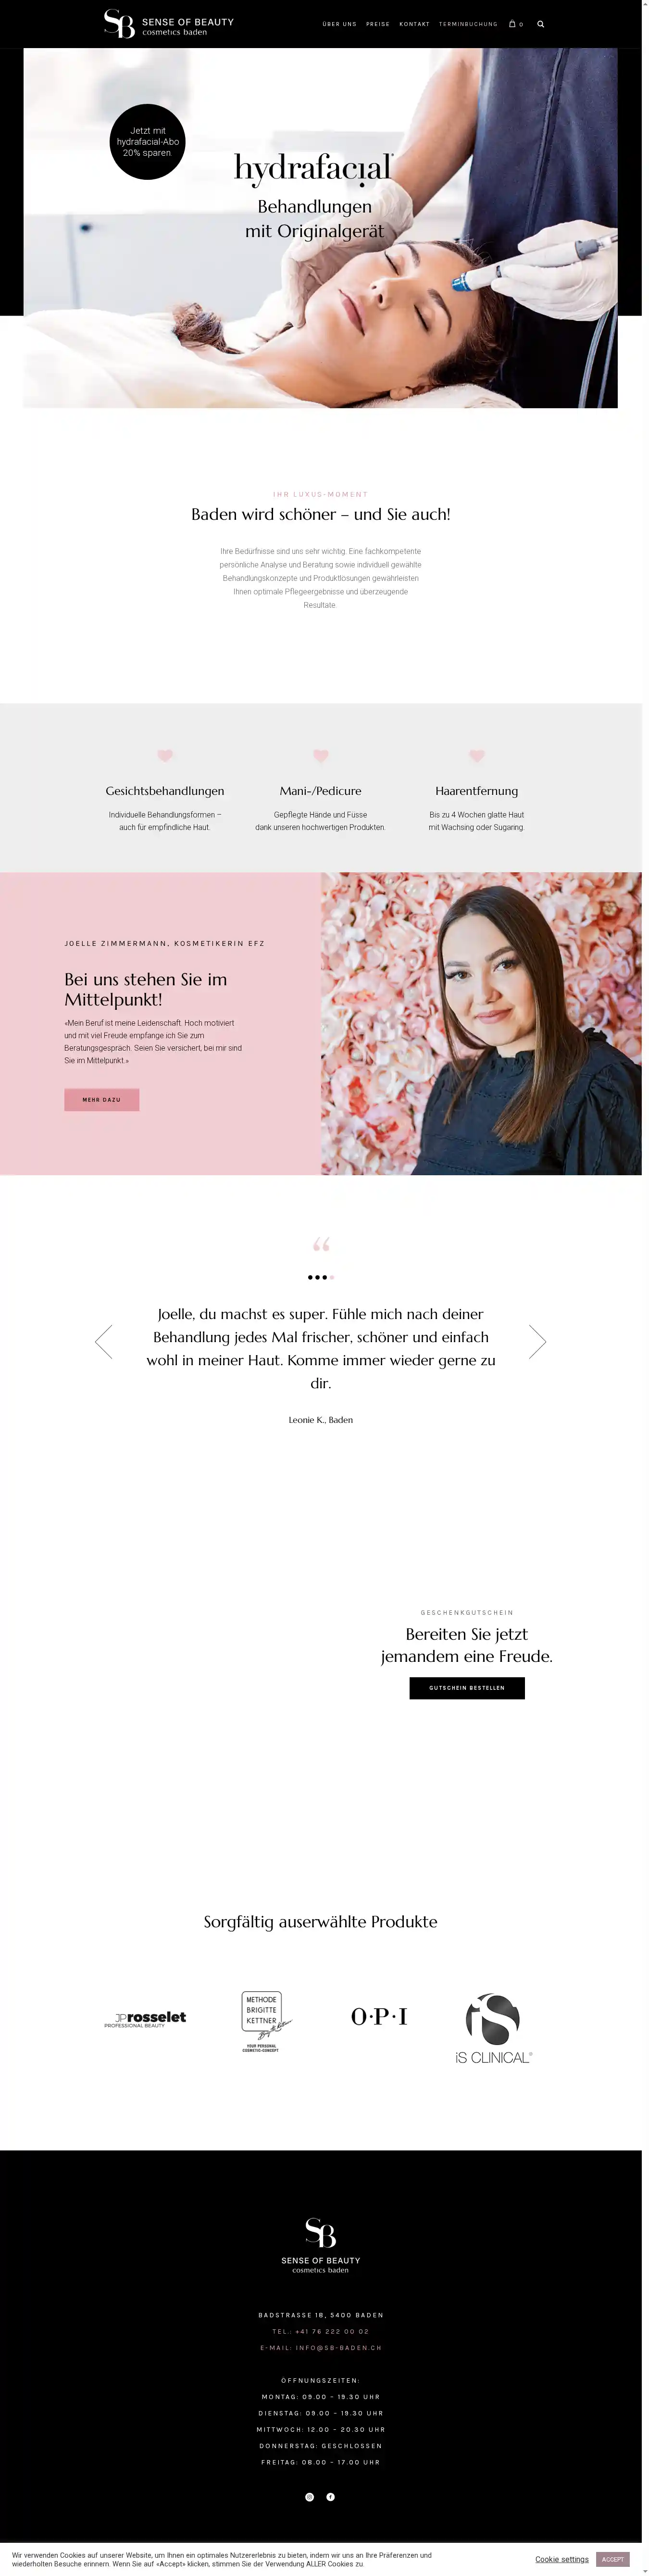This screenshot has width=649, height=2576.
Task: Click the iS Clinical product logo
Action: 493,2028
